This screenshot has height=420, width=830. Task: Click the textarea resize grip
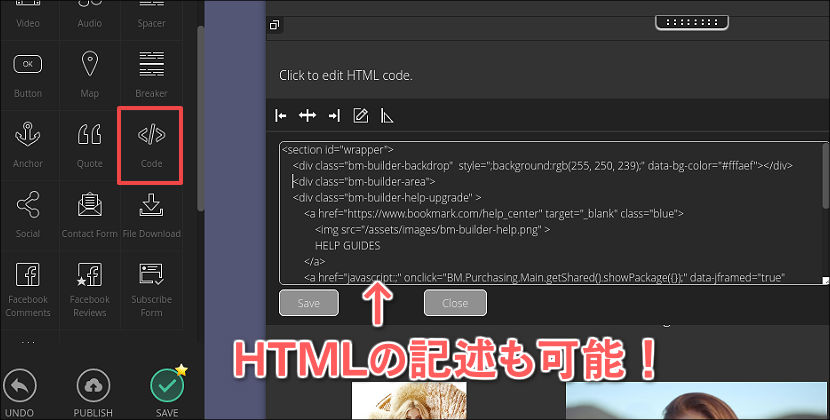pyautogui.click(x=825, y=281)
